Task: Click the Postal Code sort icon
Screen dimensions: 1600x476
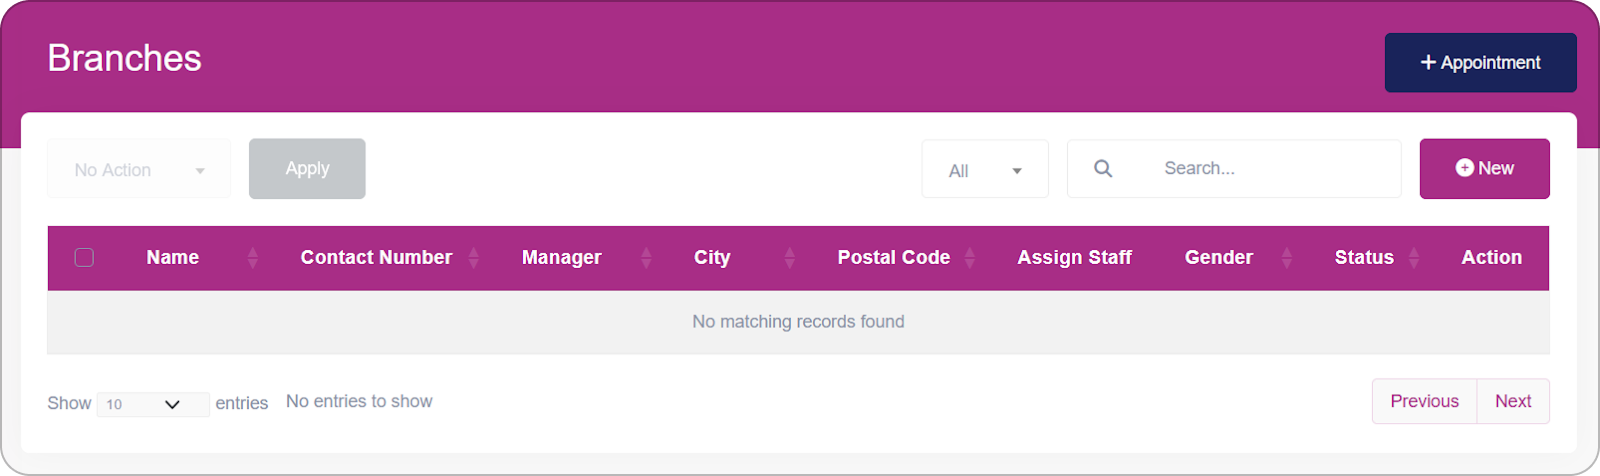Action: pyautogui.click(x=970, y=258)
